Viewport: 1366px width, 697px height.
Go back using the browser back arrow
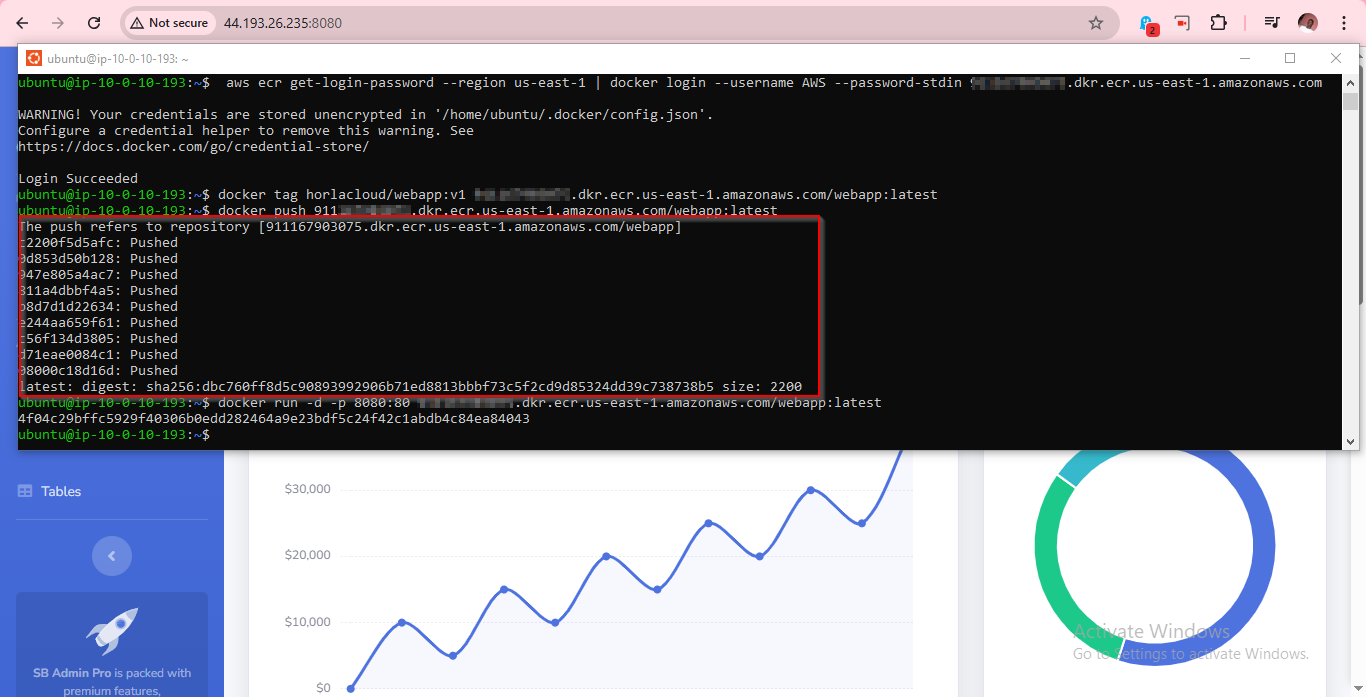click(x=23, y=22)
